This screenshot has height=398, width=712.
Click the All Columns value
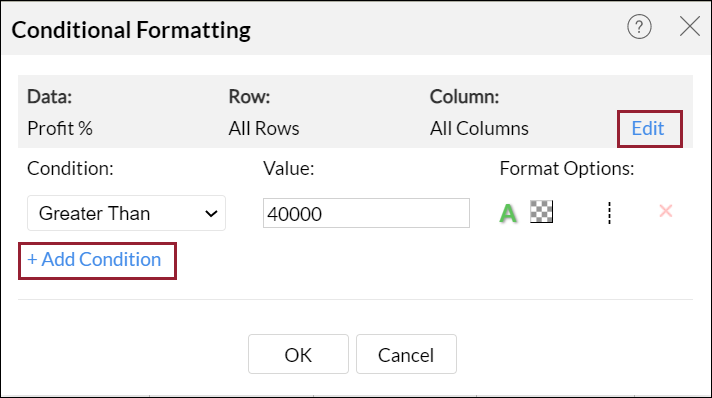(479, 129)
